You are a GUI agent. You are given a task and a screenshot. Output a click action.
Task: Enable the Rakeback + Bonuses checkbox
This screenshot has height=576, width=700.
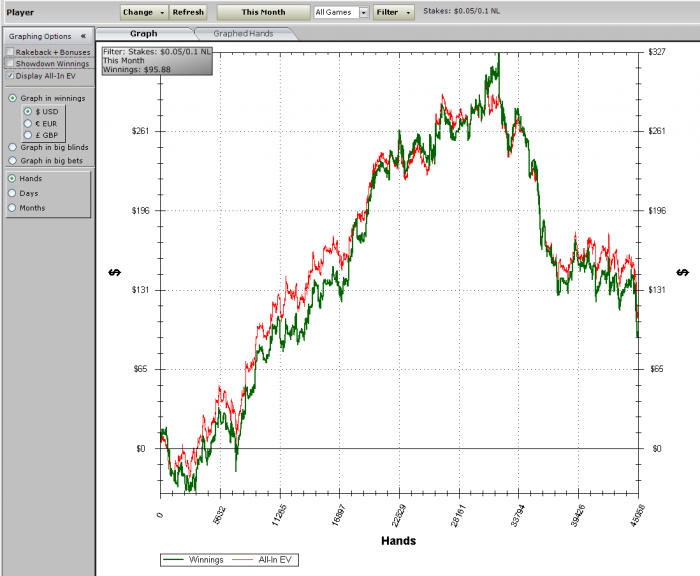coord(10,52)
